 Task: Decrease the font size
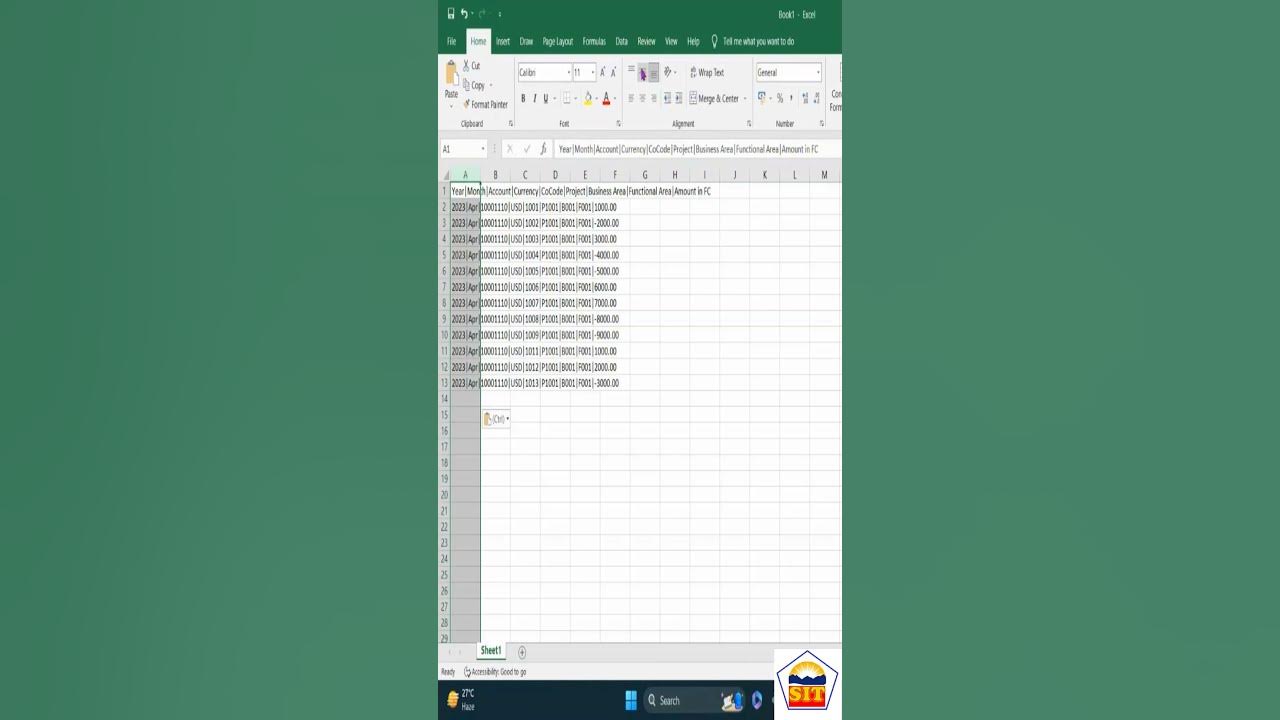coord(613,72)
